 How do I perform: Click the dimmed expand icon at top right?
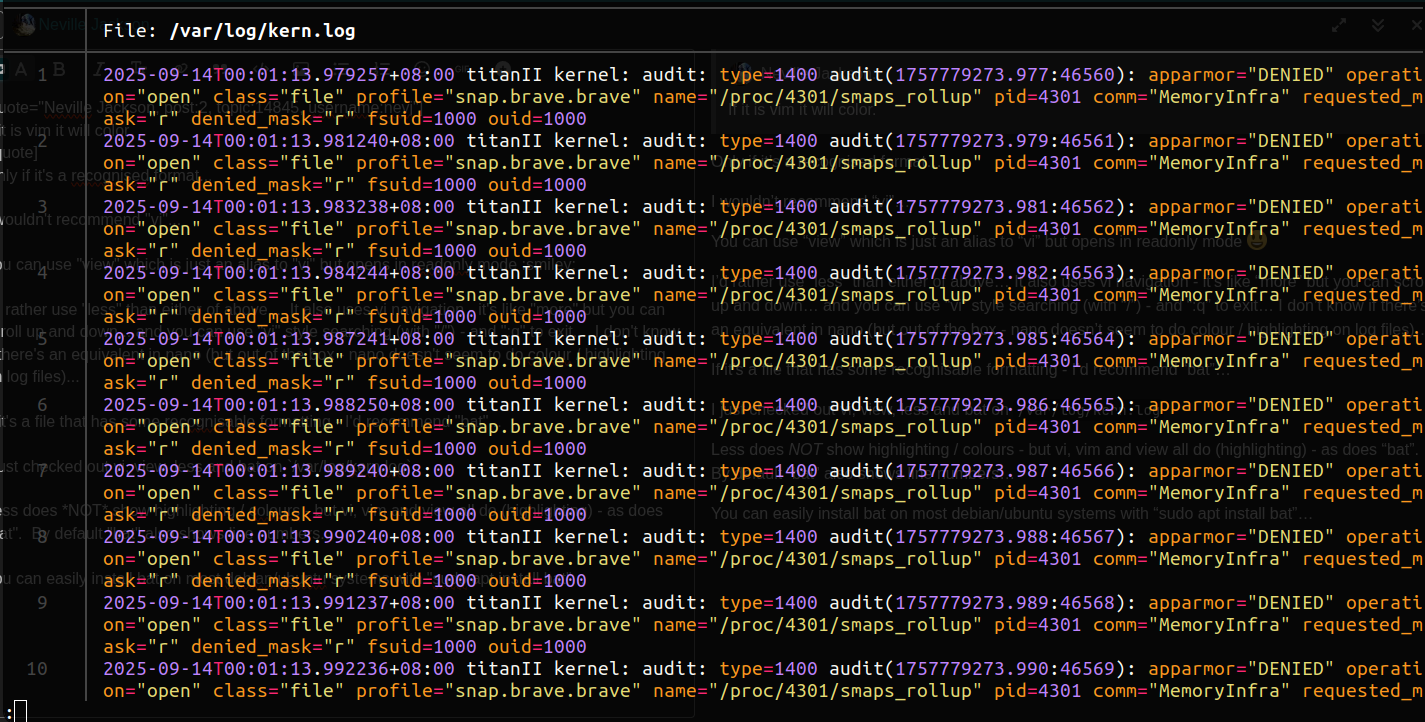1339,25
